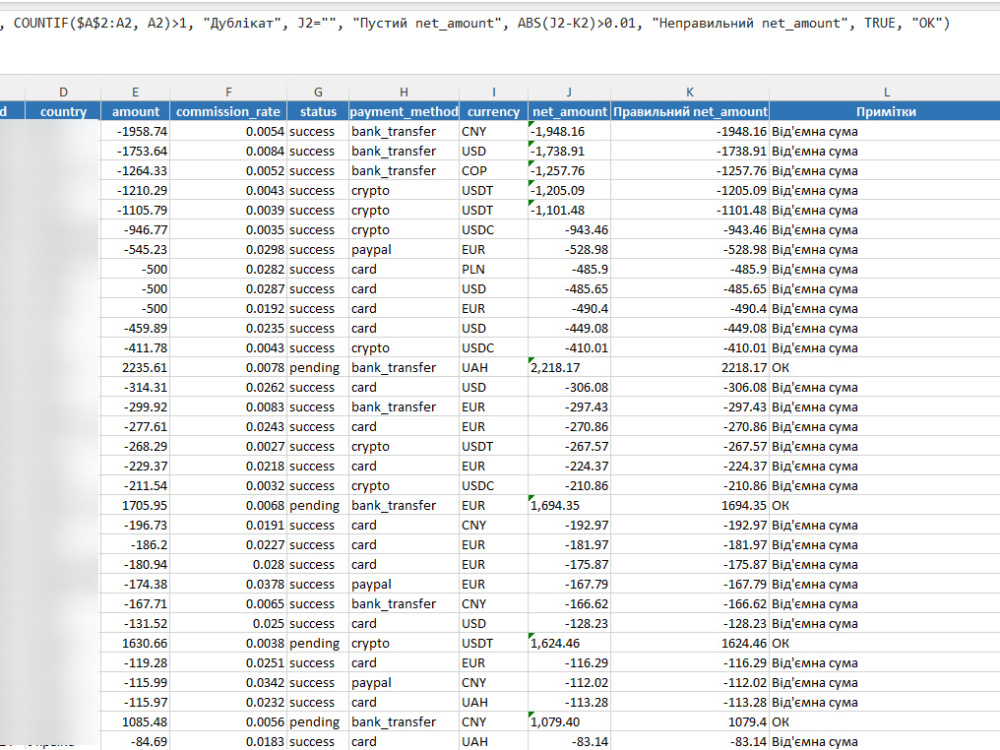Select net_amount cell -113.28
The image size is (1000, 750).
569,702
